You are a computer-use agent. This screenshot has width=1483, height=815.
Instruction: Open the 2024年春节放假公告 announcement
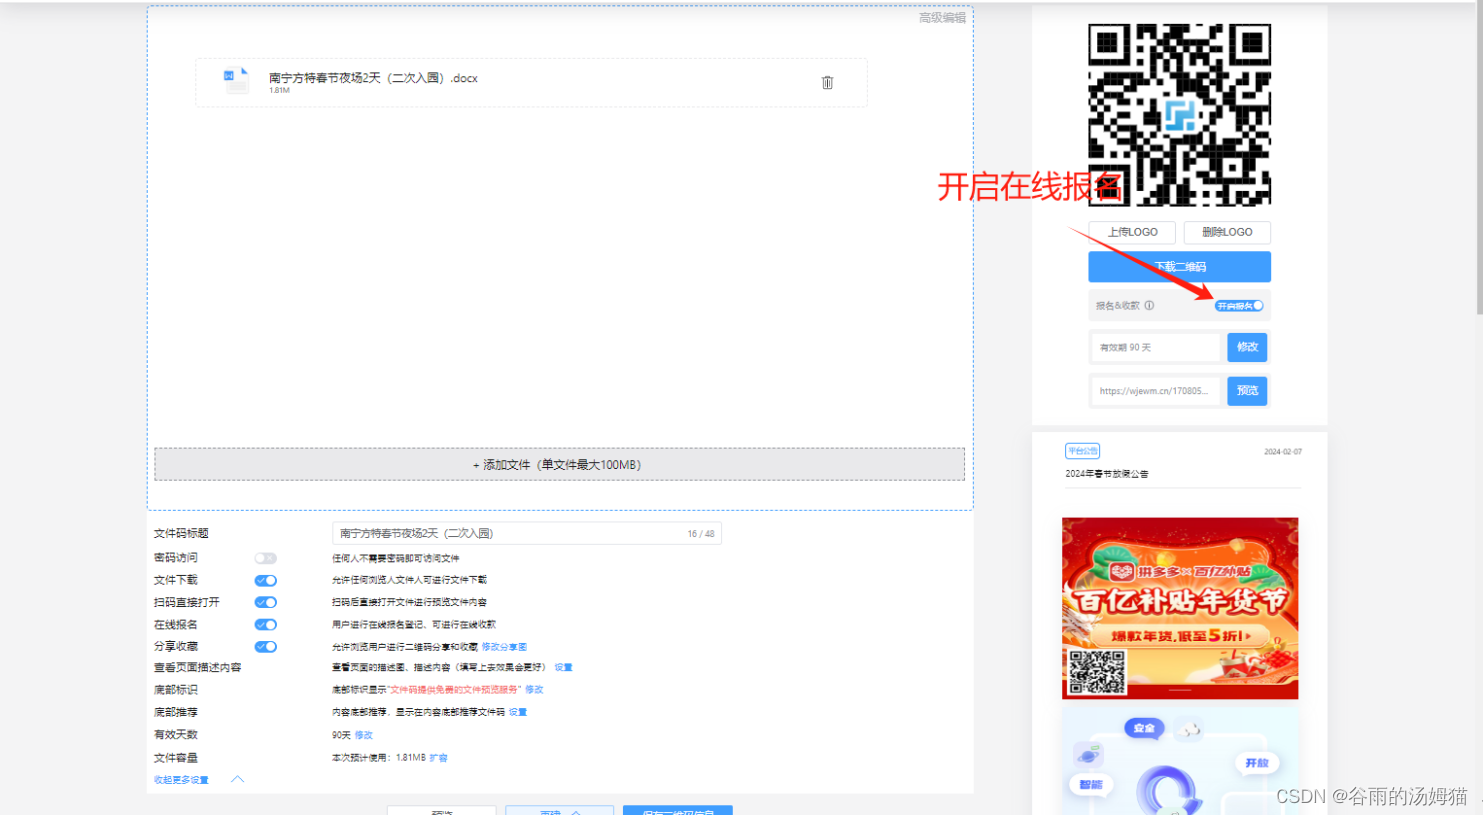point(1107,474)
